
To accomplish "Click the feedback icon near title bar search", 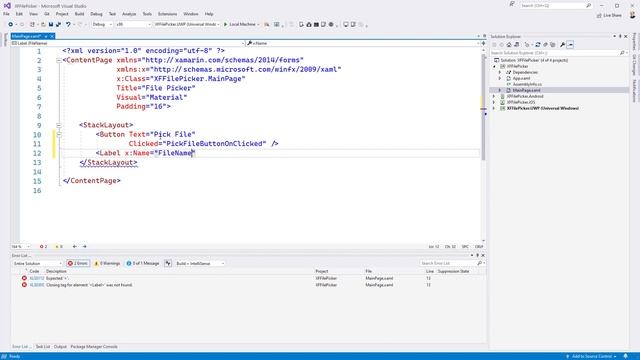I will pos(512,4).
